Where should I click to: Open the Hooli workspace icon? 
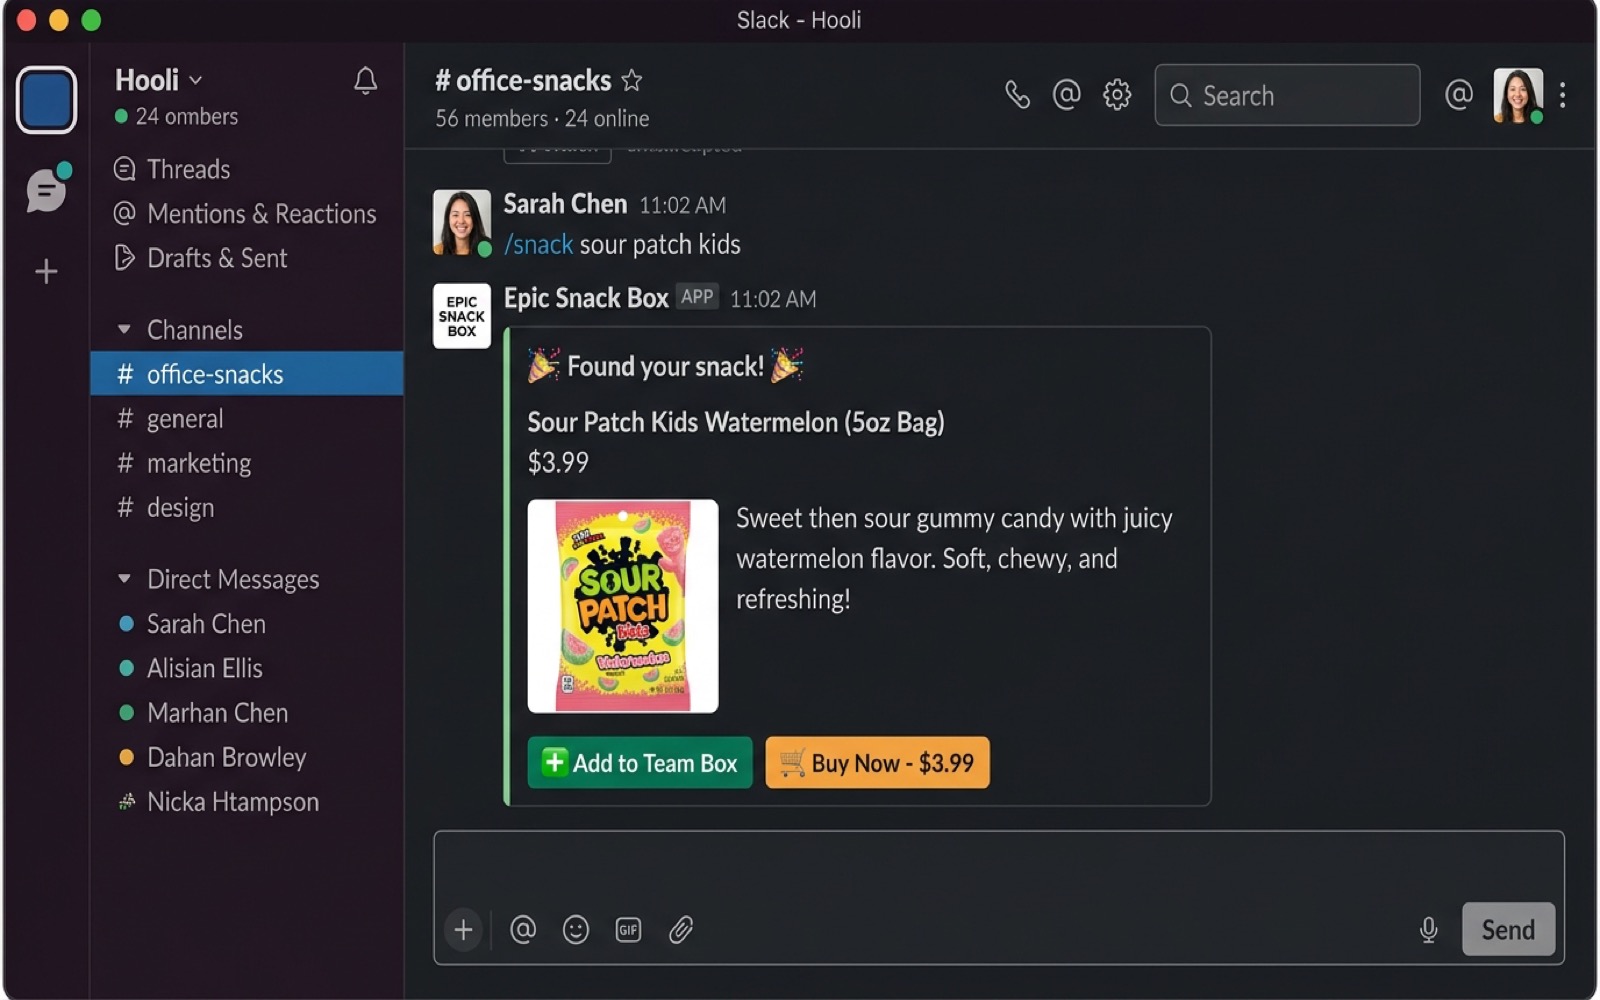click(x=46, y=100)
